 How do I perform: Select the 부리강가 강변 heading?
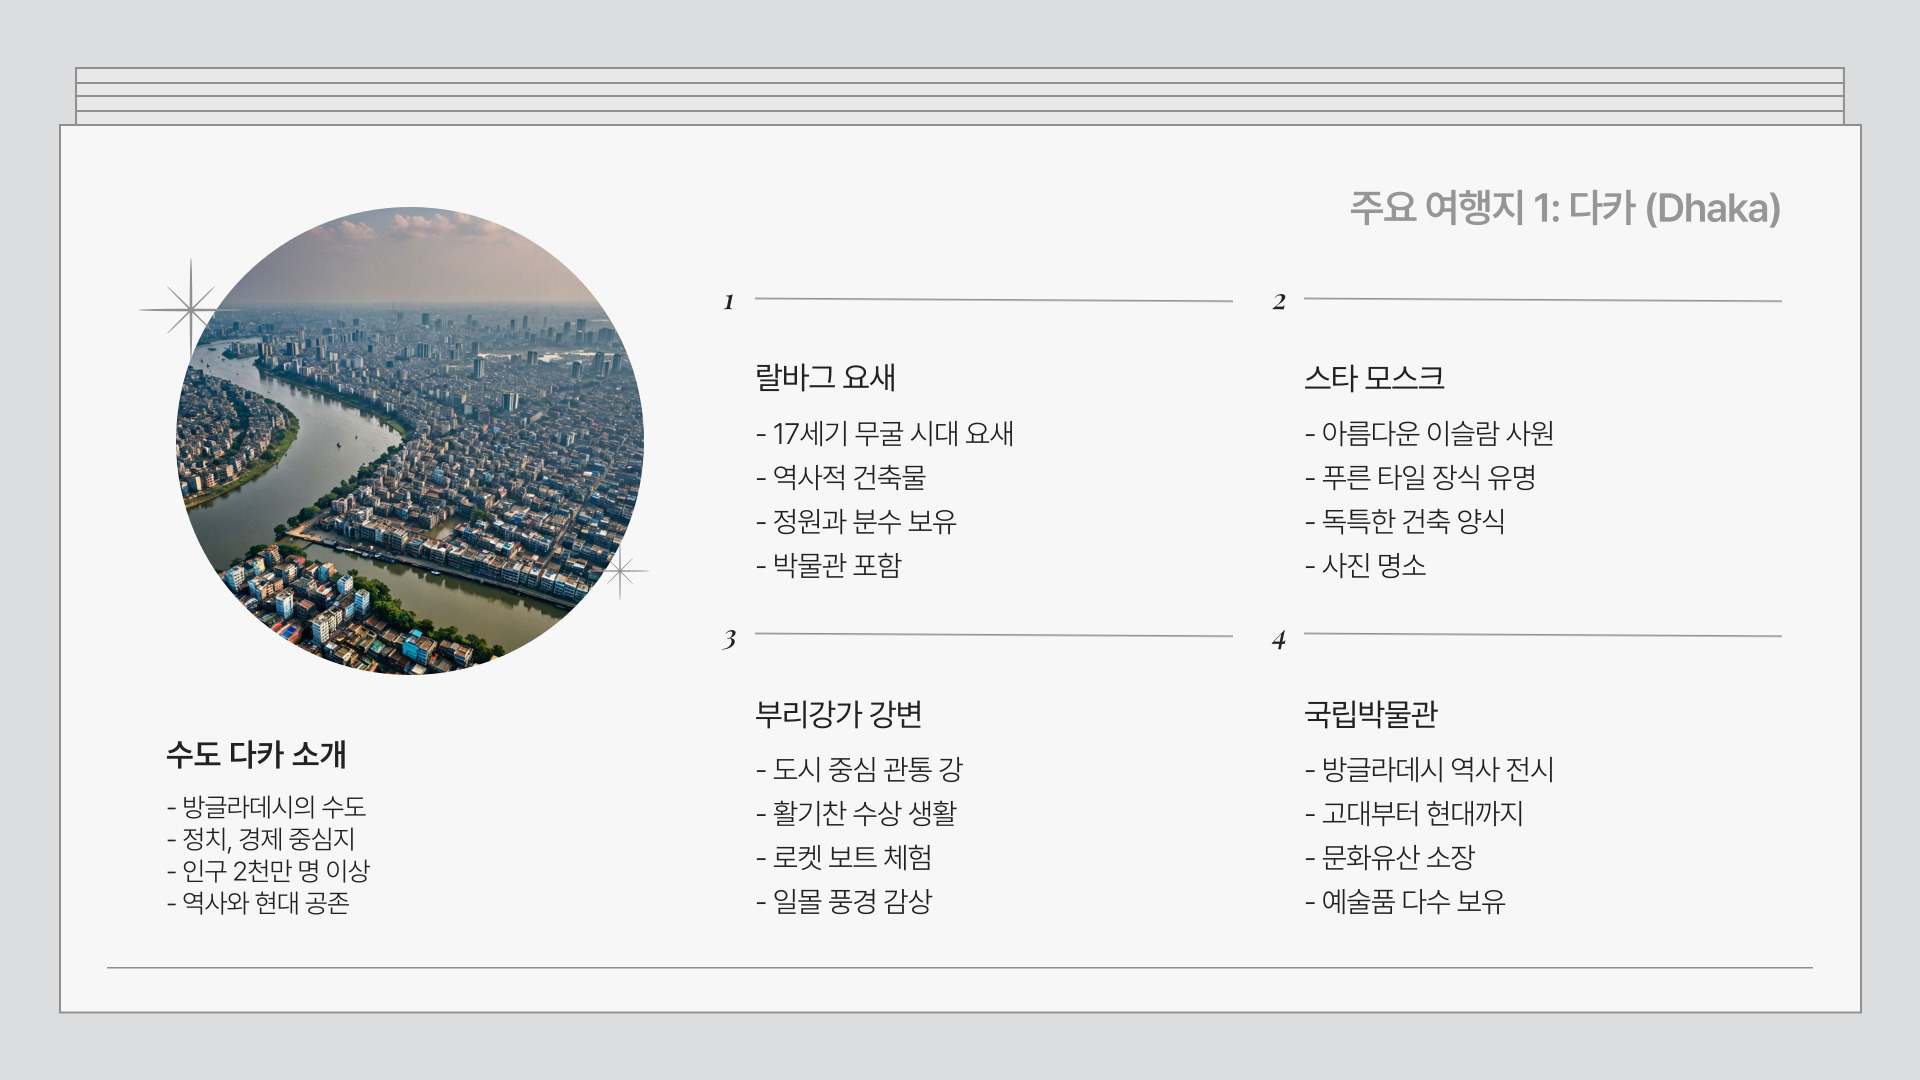[x=838, y=714]
